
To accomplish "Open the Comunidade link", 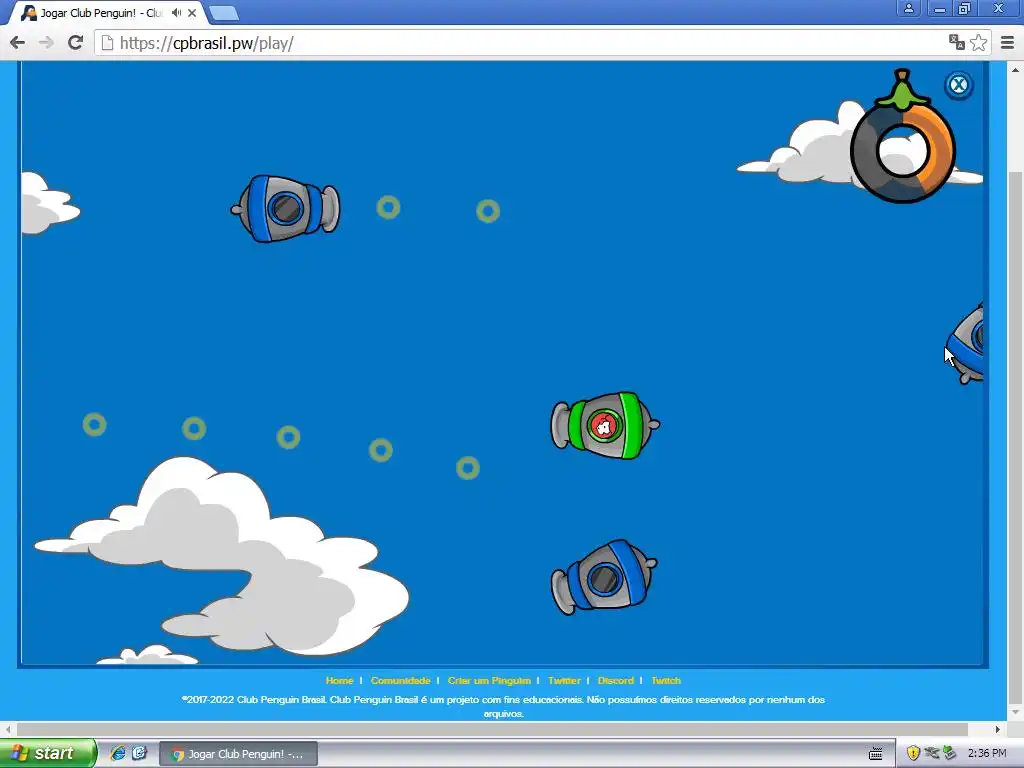I will click(x=400, y=680).
